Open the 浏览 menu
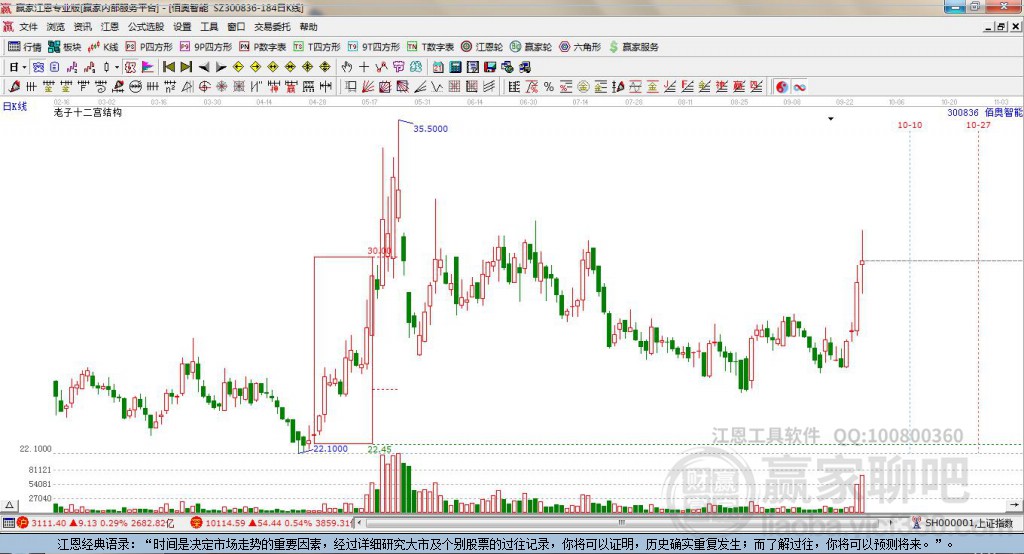 pos(56,27)
